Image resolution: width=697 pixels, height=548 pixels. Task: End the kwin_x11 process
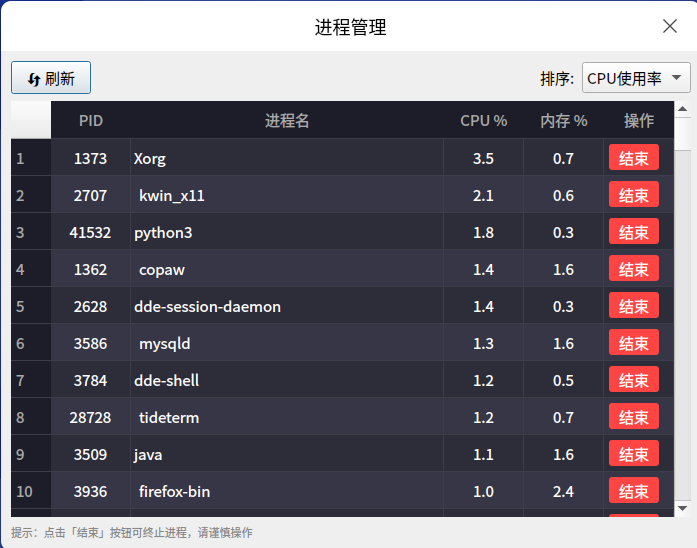click(x=633, y=194)
